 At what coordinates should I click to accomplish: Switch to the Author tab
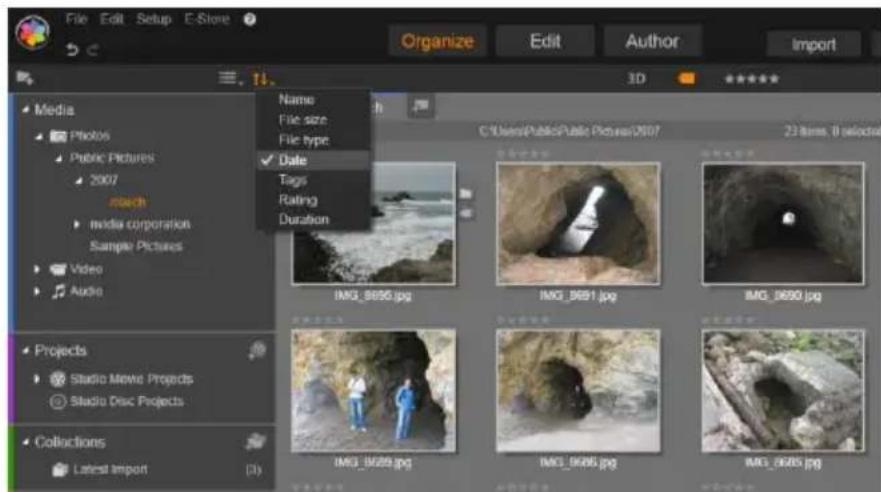click(x=652, y=41)
